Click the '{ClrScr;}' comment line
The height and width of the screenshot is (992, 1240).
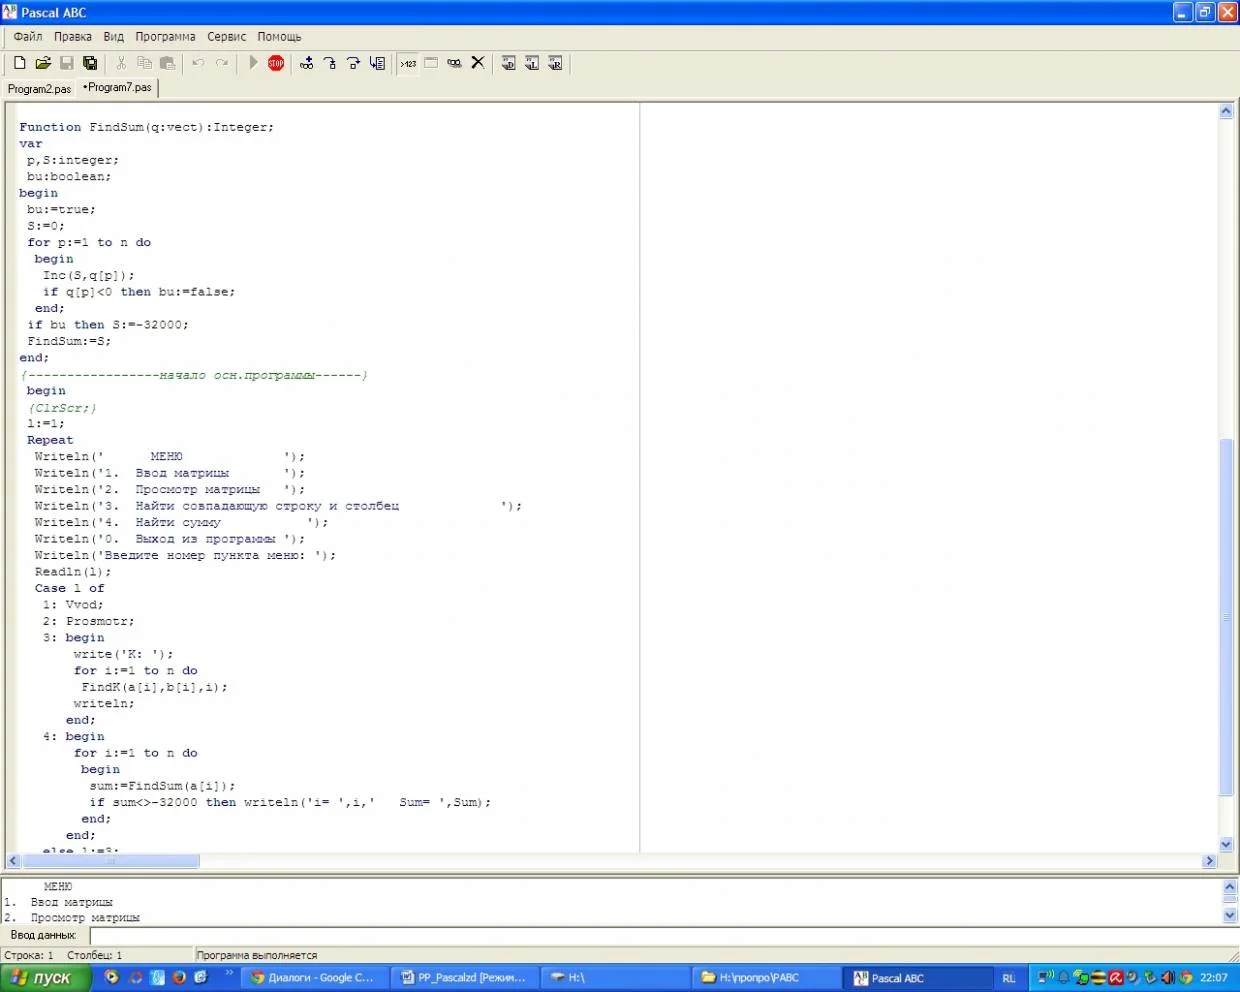pos(62,408)
